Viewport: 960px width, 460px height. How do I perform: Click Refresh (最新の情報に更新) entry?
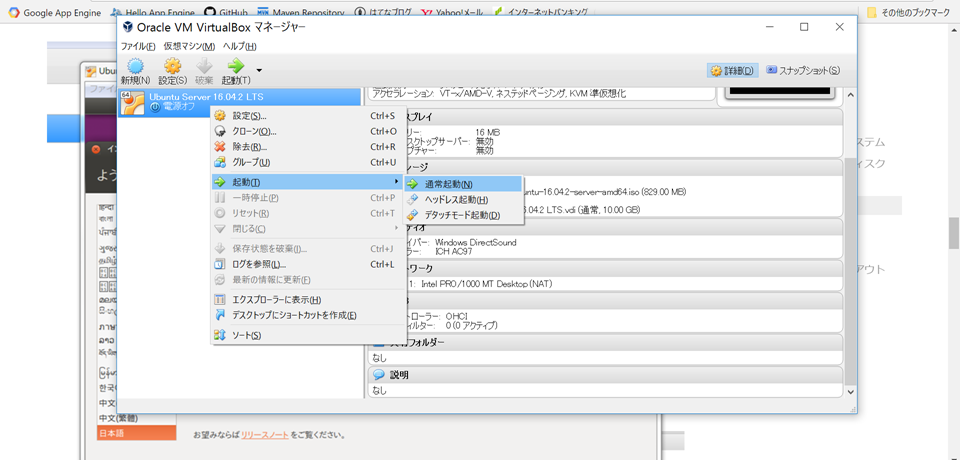(309, 280)
